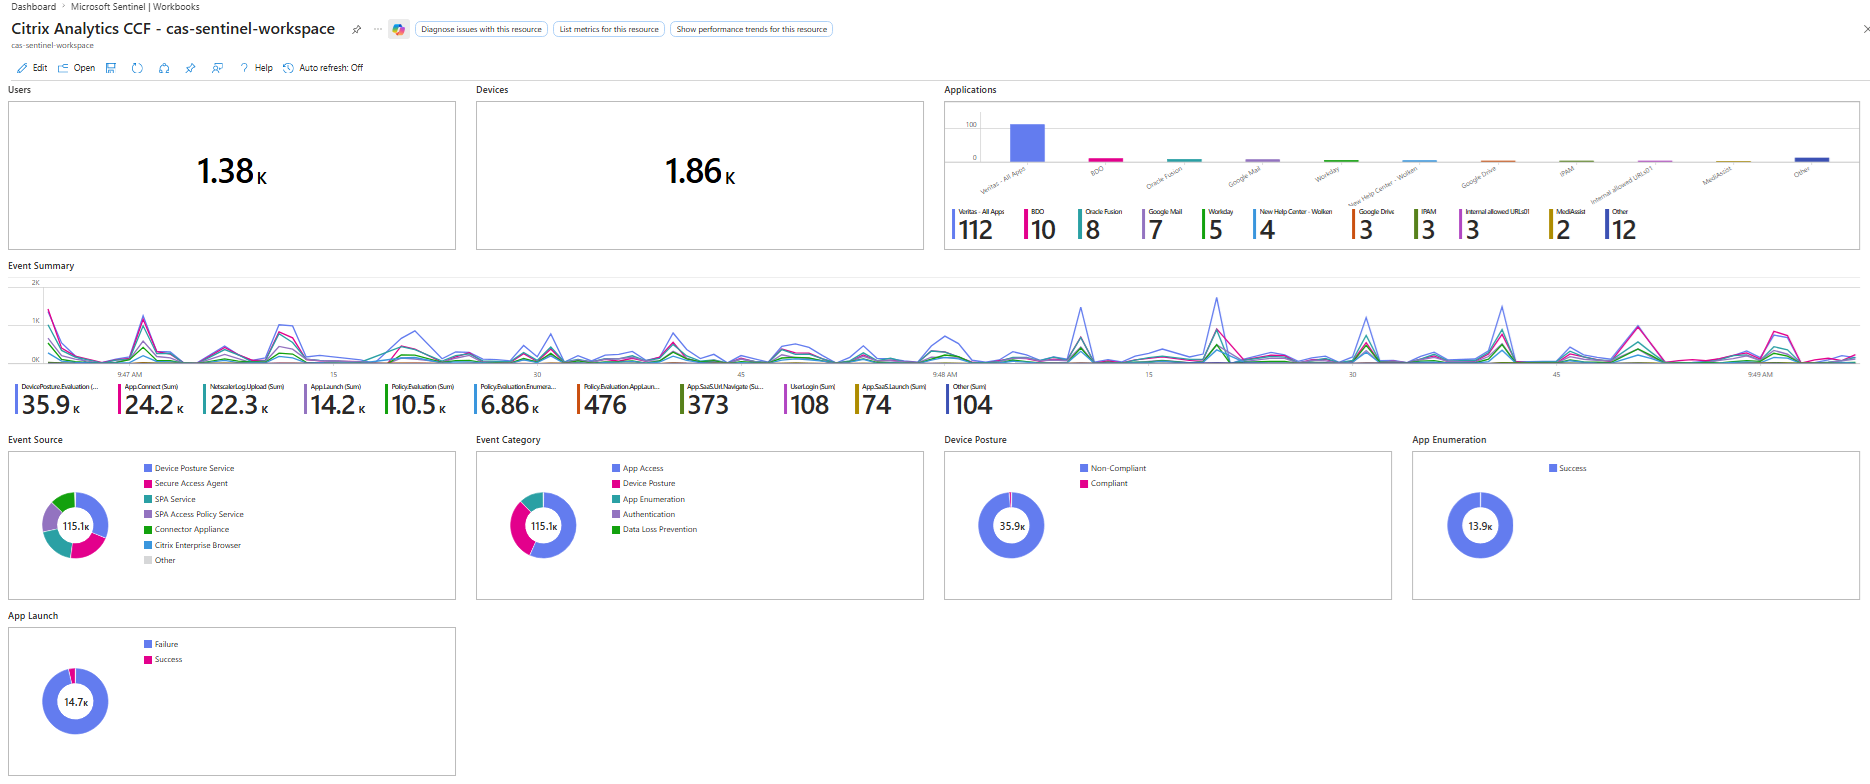Image resolution: width=1870 pixels, height=784 pixels.
Task: Click the Oracle Fusion 8 value
Action: (x=1093, y=230)
